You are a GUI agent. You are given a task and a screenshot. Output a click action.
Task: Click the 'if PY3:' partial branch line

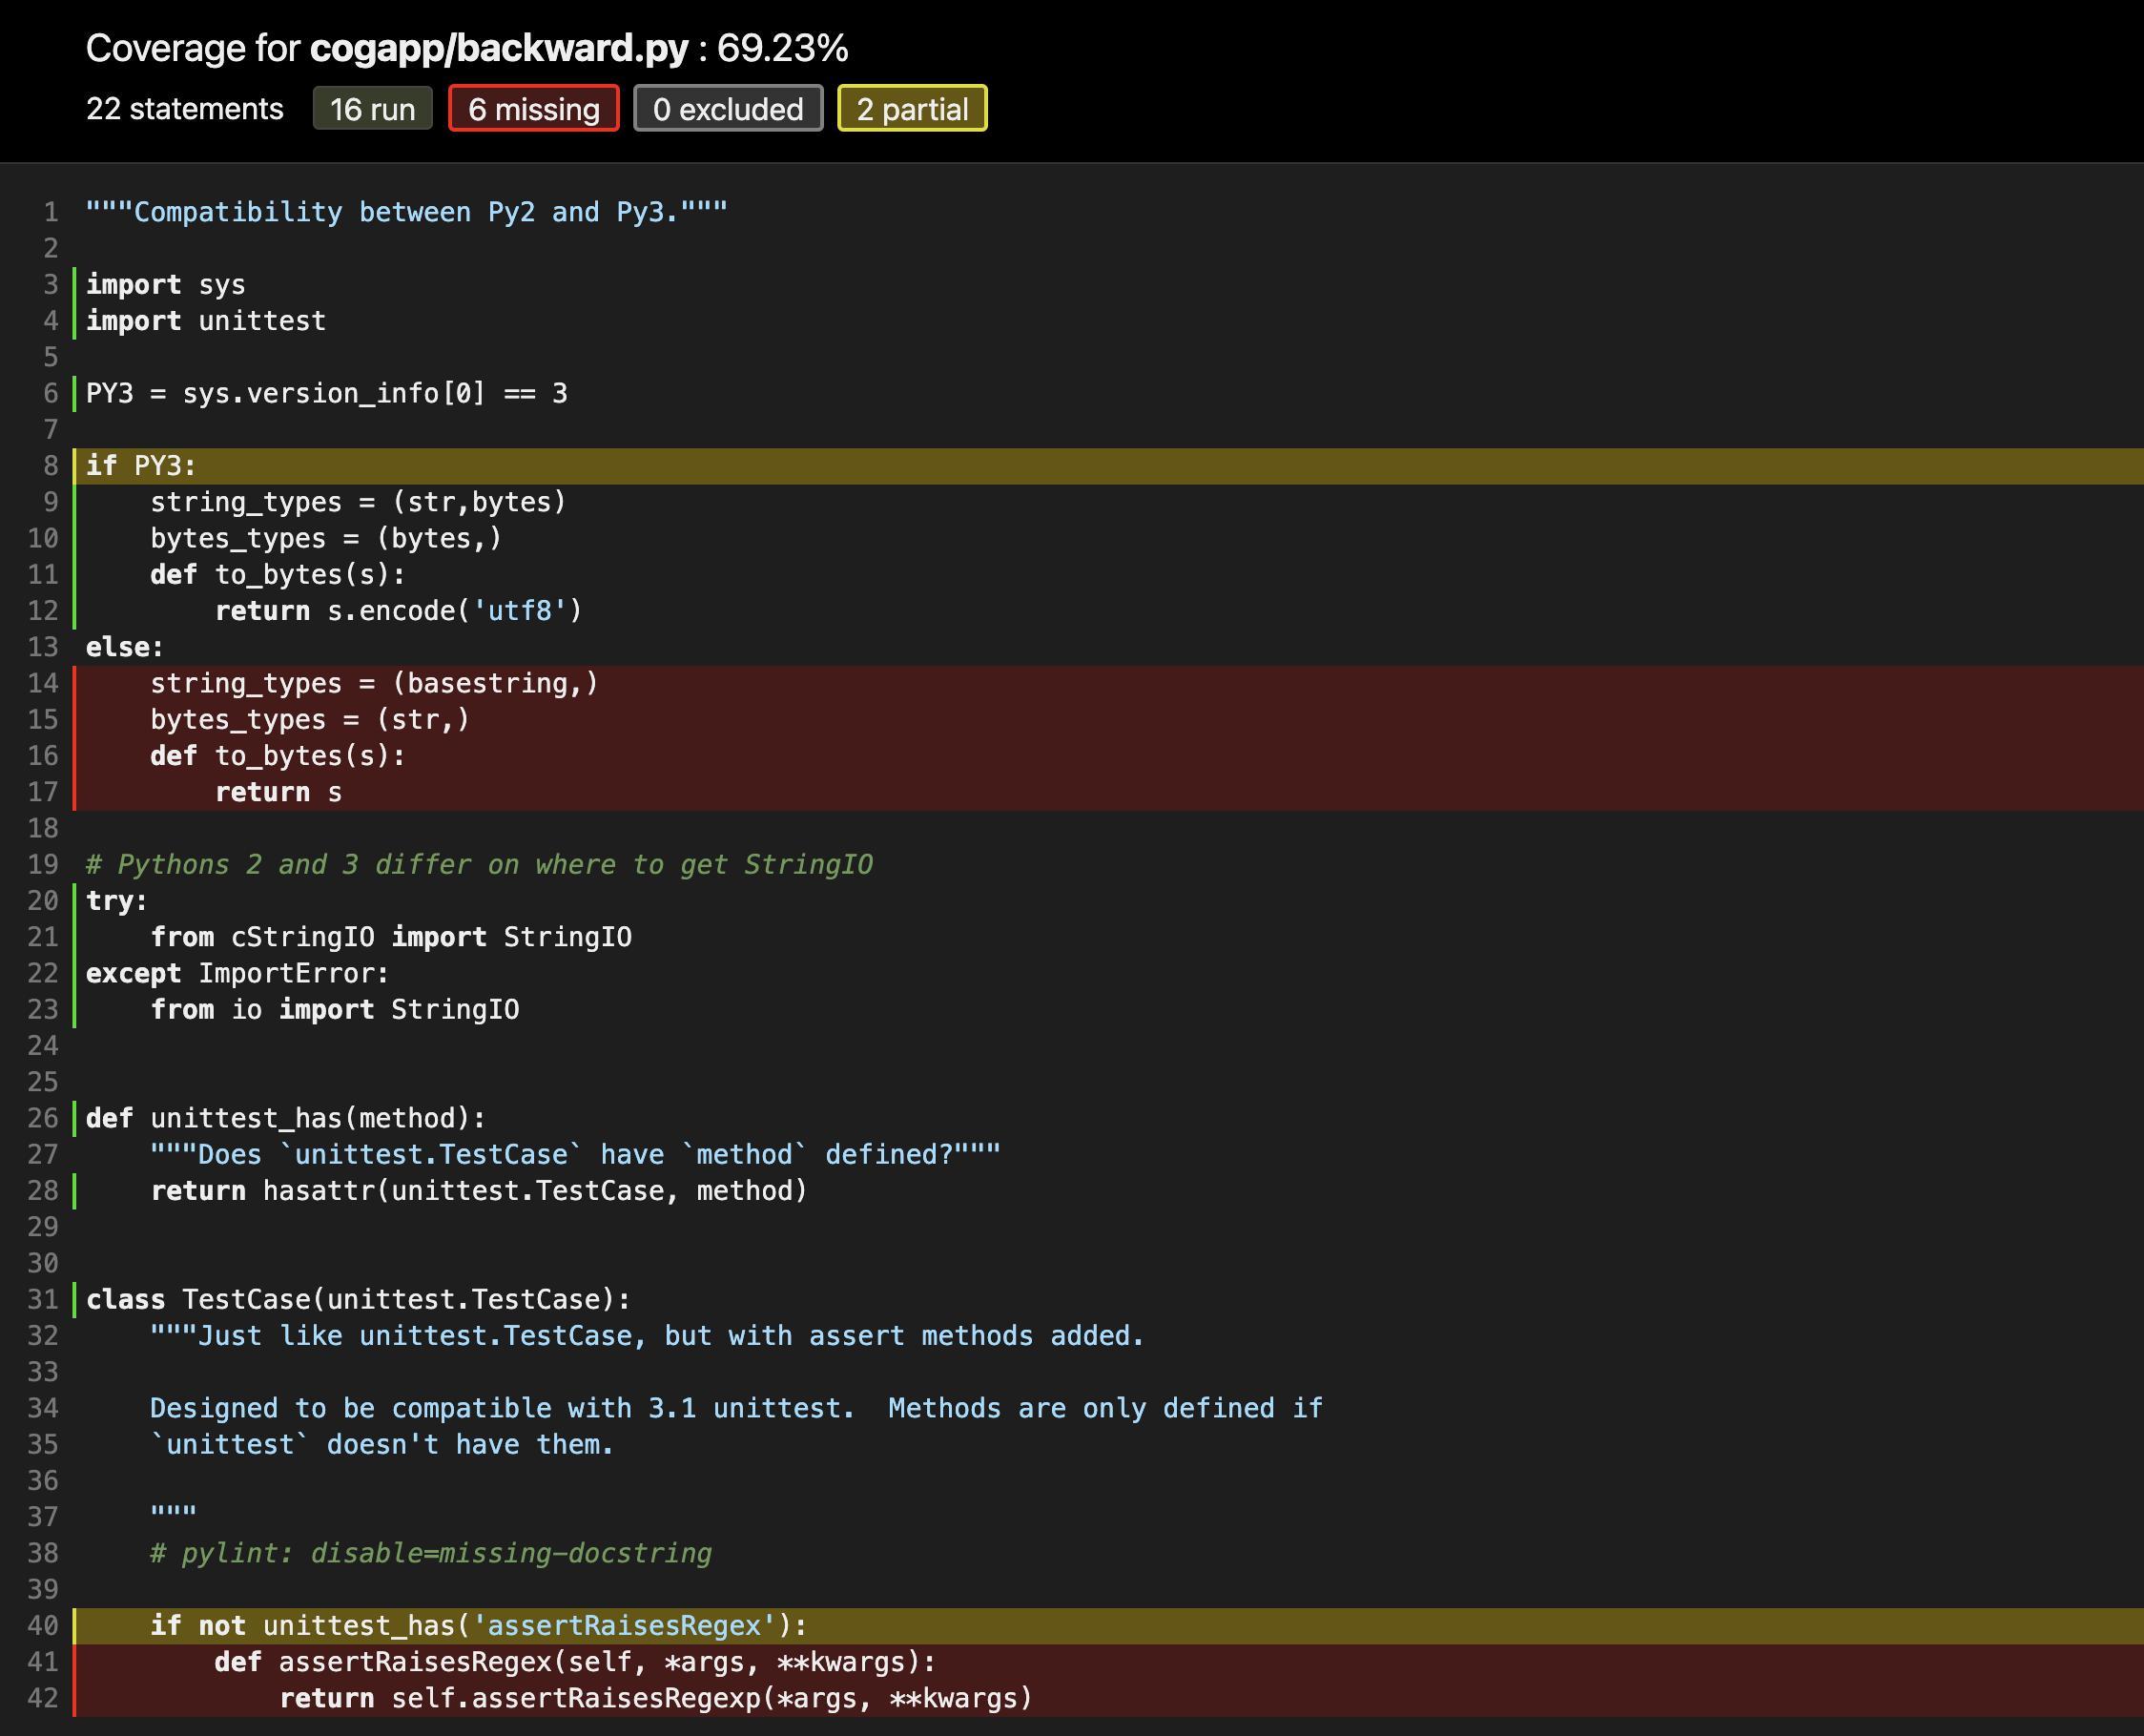pos(141,466)
